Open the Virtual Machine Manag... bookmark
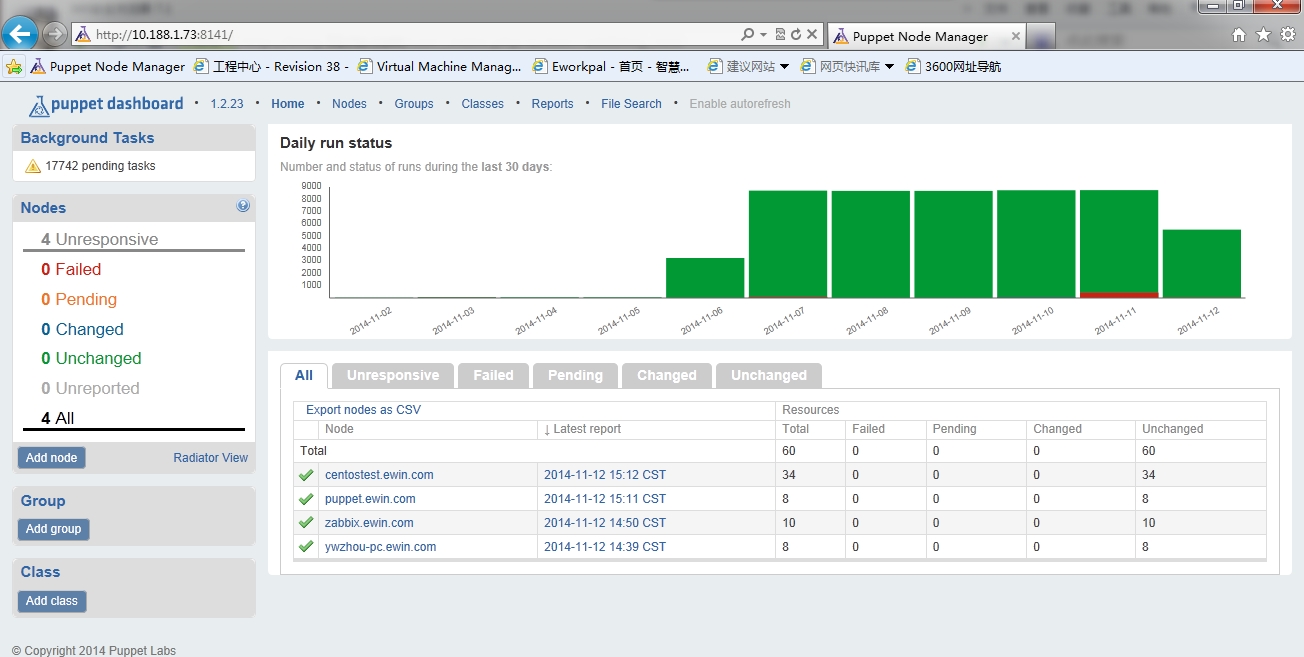Screen dimensions: 1304x657 439,67
